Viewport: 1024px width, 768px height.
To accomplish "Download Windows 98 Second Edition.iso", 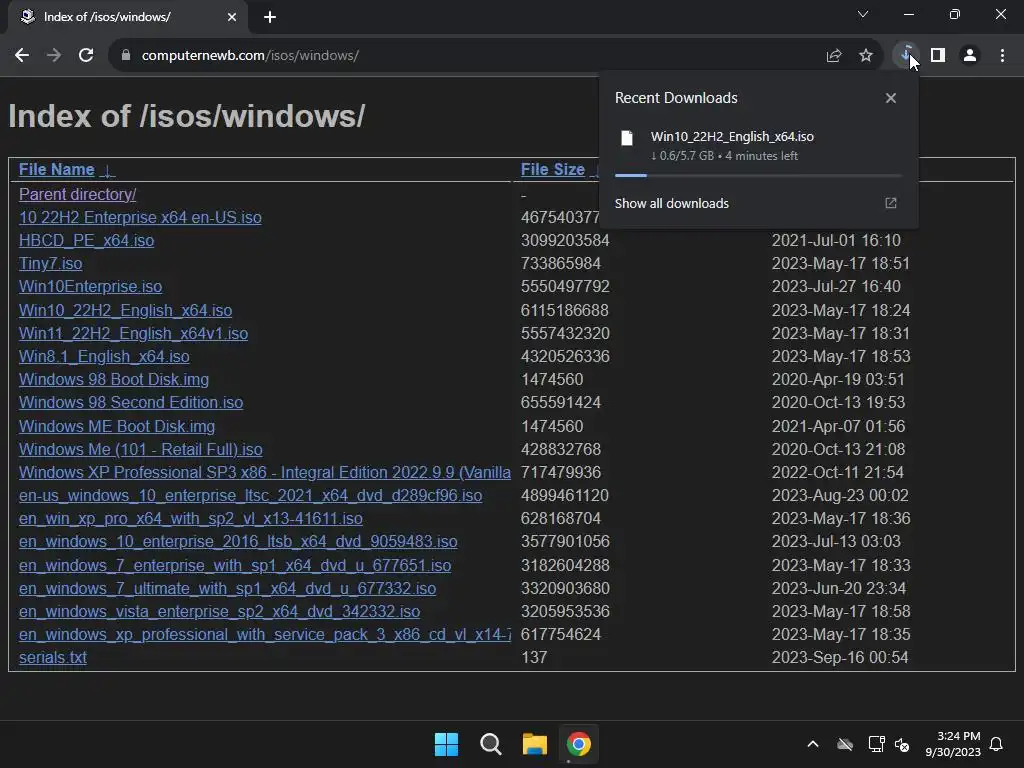I will 131,402.
